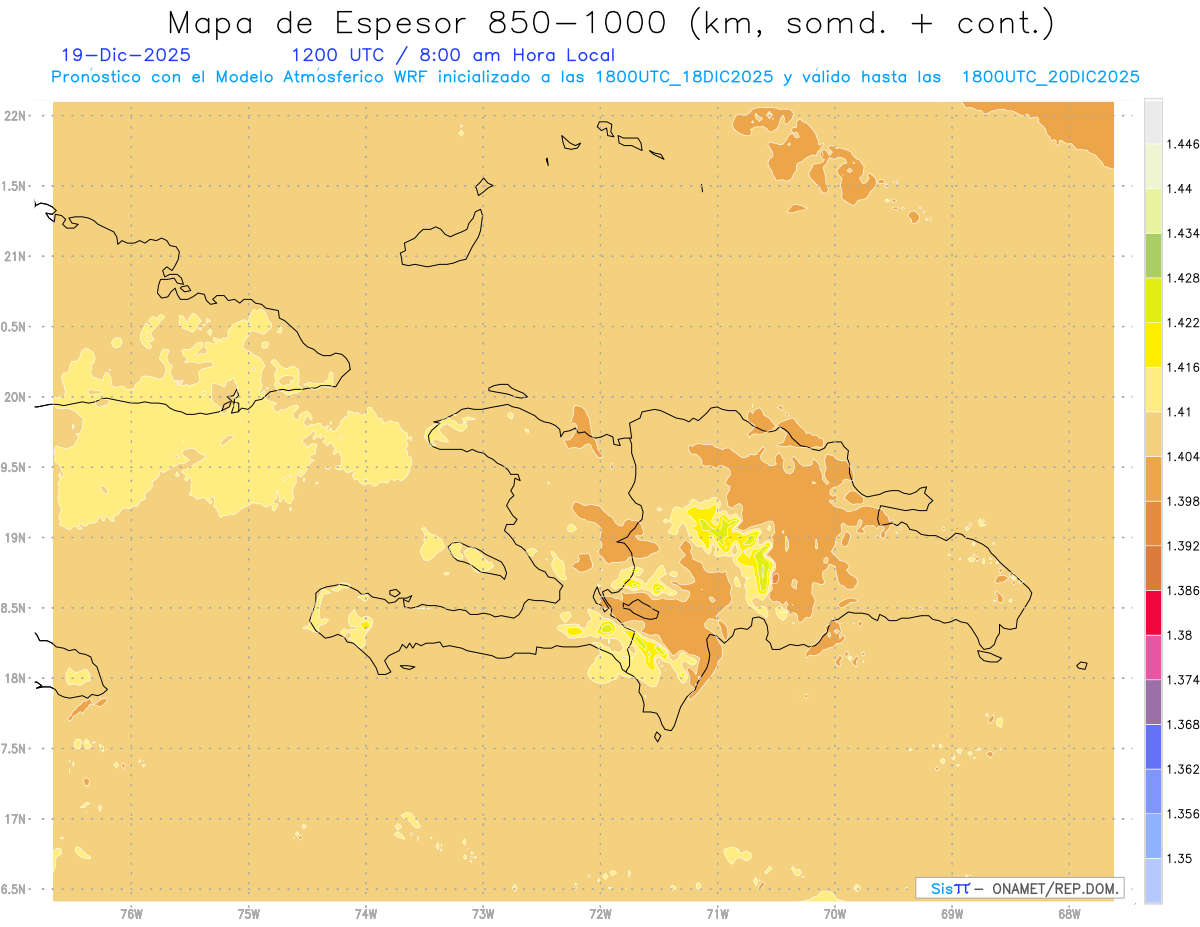Pick the tan legend swatch between 1.404 and 1.41
Viewport: 1200px width, 927px height.
pos(1153,434)
